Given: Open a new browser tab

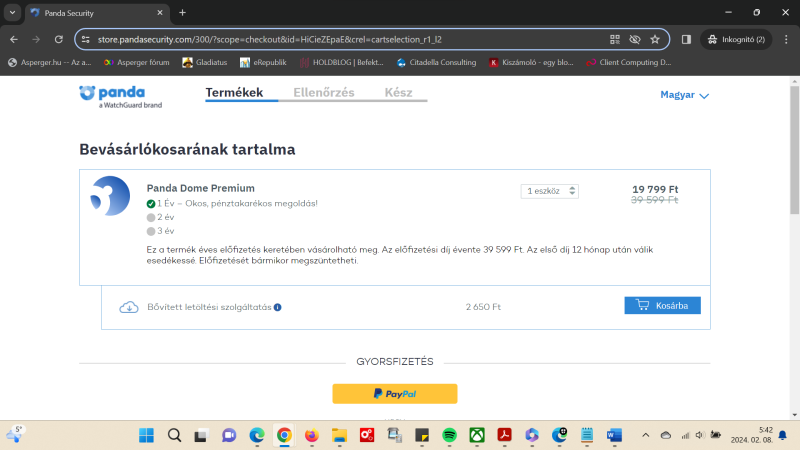Looking at the screenshot, I should click(182, 13).
